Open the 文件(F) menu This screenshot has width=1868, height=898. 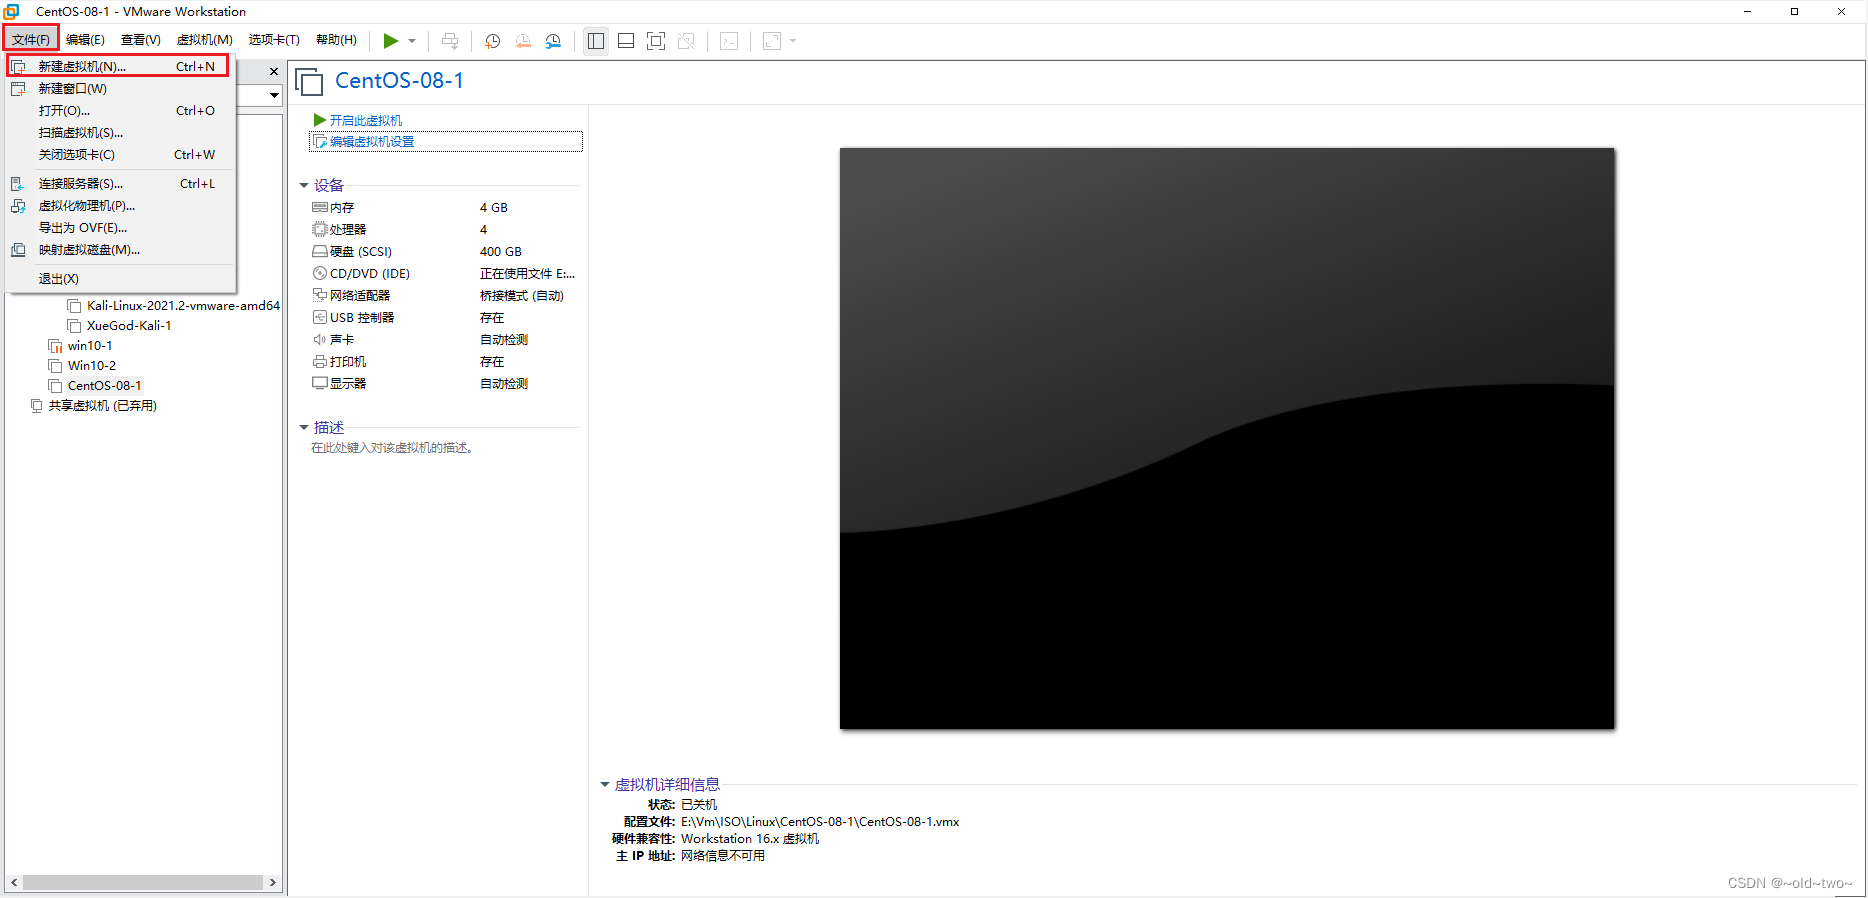(31, 39)
